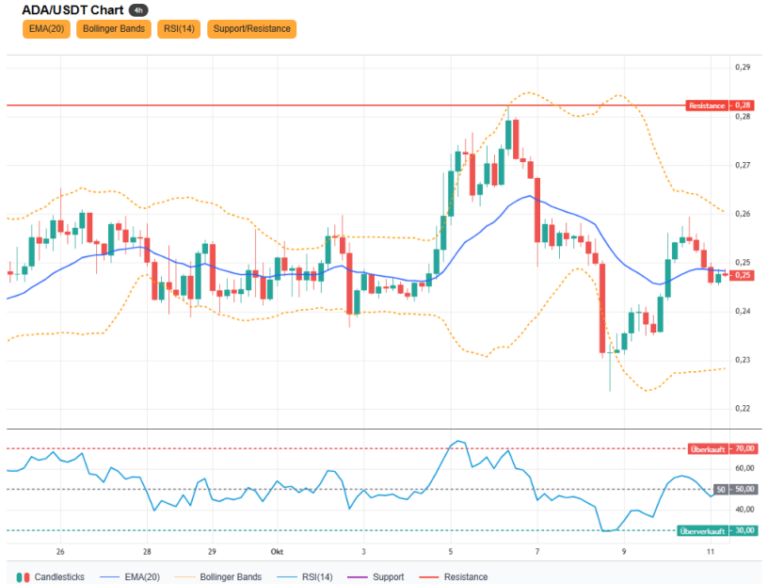Click the date label 29 on time axis
The width and height of the screenshot is (768, 584).
coord(212,552)
